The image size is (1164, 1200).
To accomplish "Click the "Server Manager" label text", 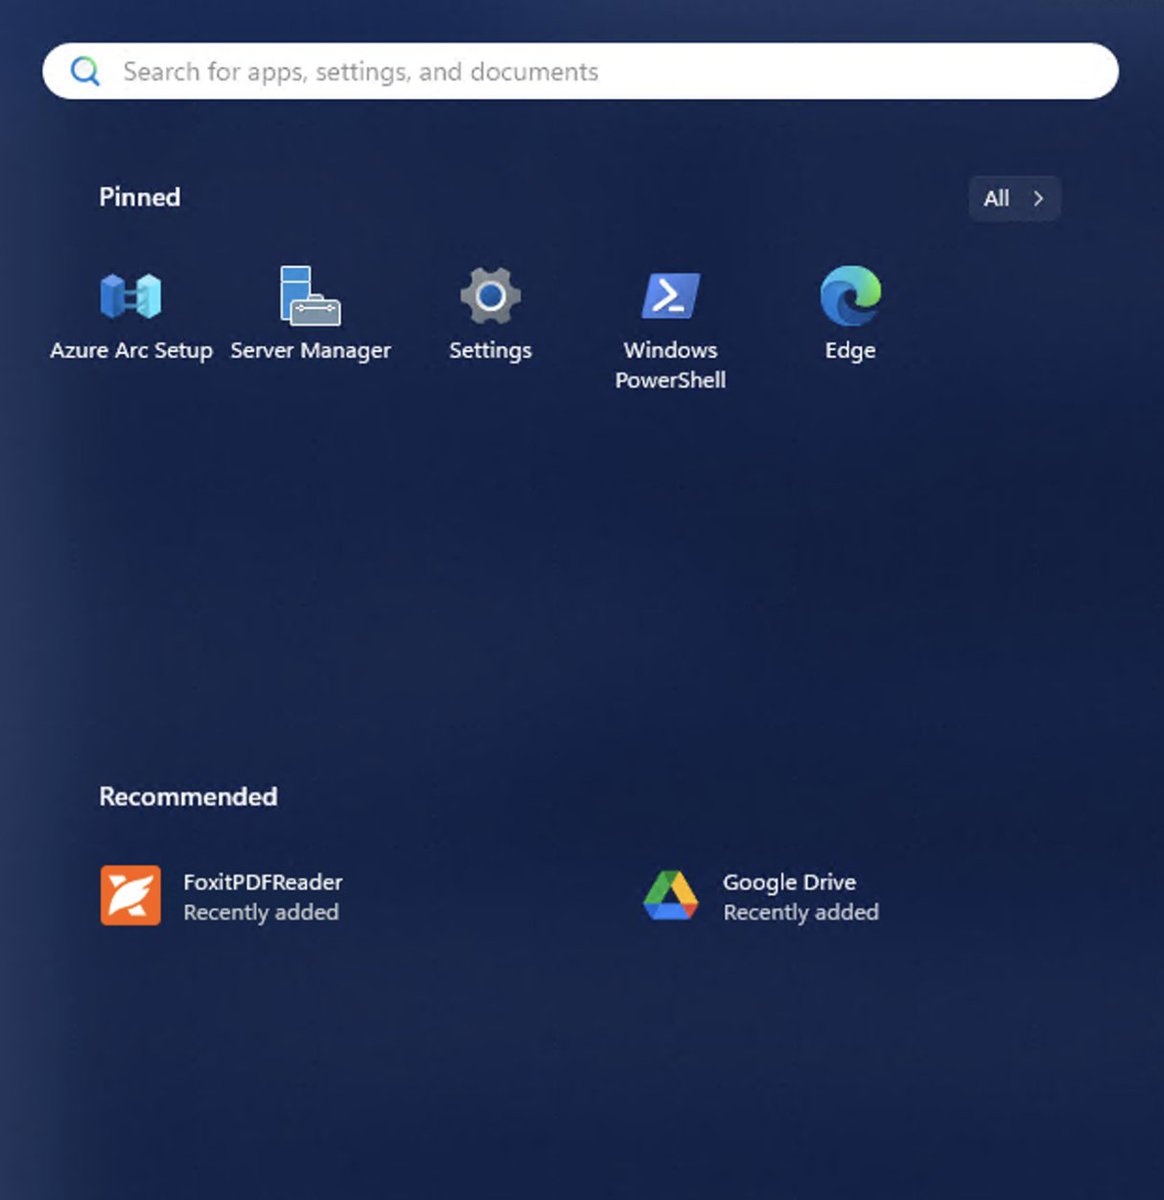I will [x=310, y=351].
